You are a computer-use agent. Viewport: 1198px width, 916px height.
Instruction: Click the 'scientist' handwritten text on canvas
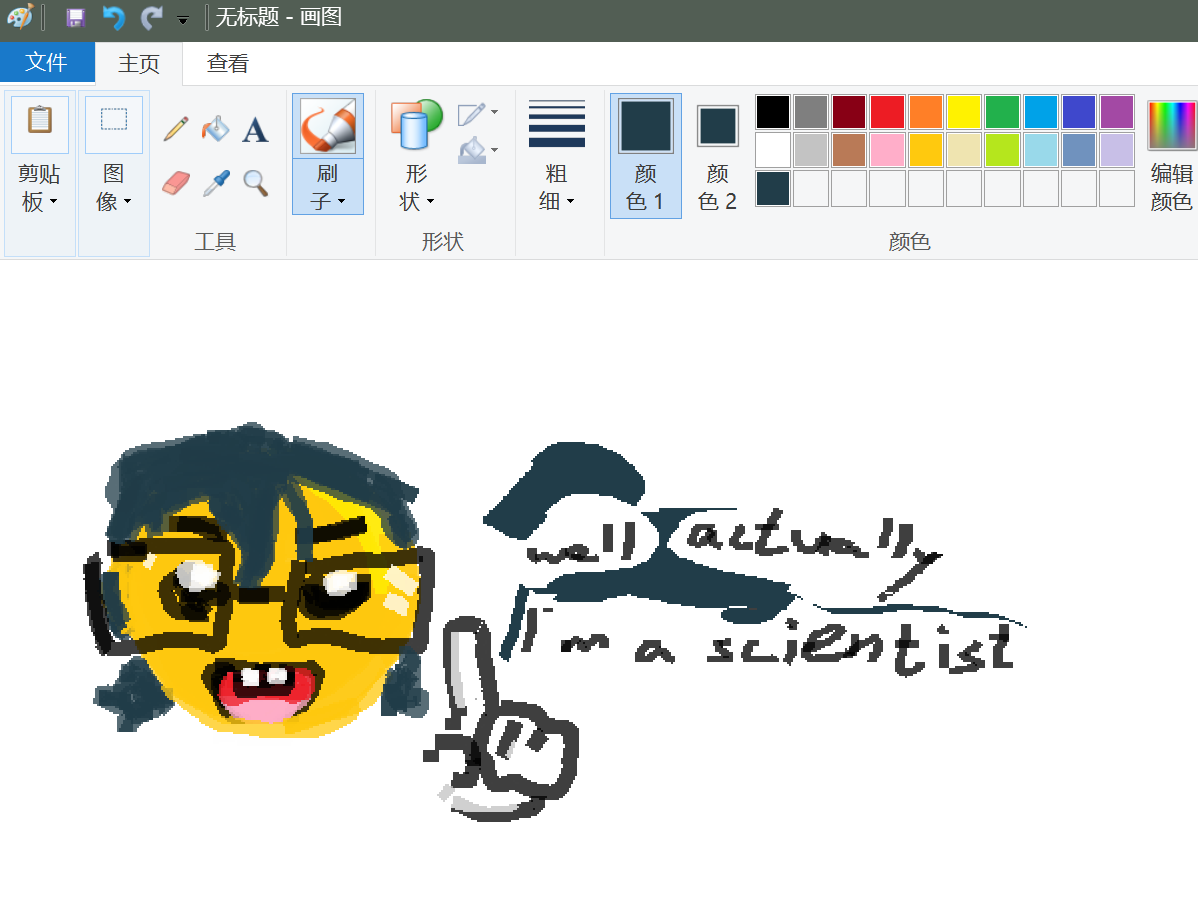pyautogui.click(x=862, y=649)
